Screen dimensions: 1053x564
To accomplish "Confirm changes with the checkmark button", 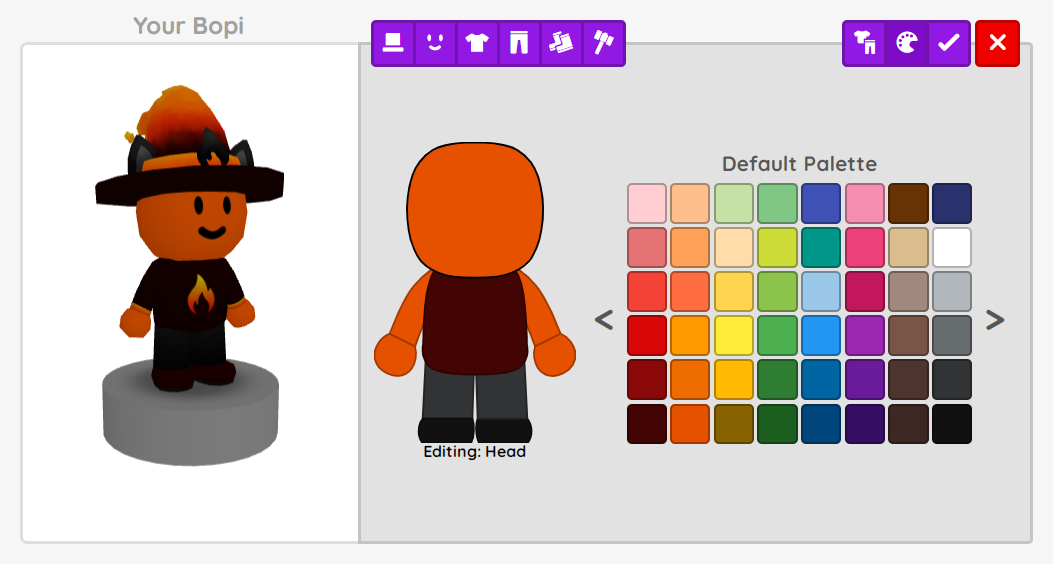I will [948, 44].
